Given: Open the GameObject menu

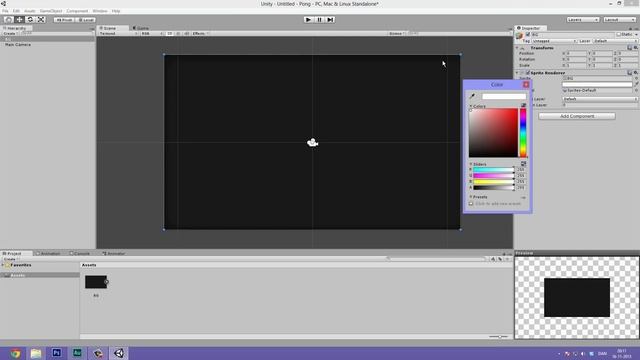Looking at the screenshot, I should click(51, 11).
